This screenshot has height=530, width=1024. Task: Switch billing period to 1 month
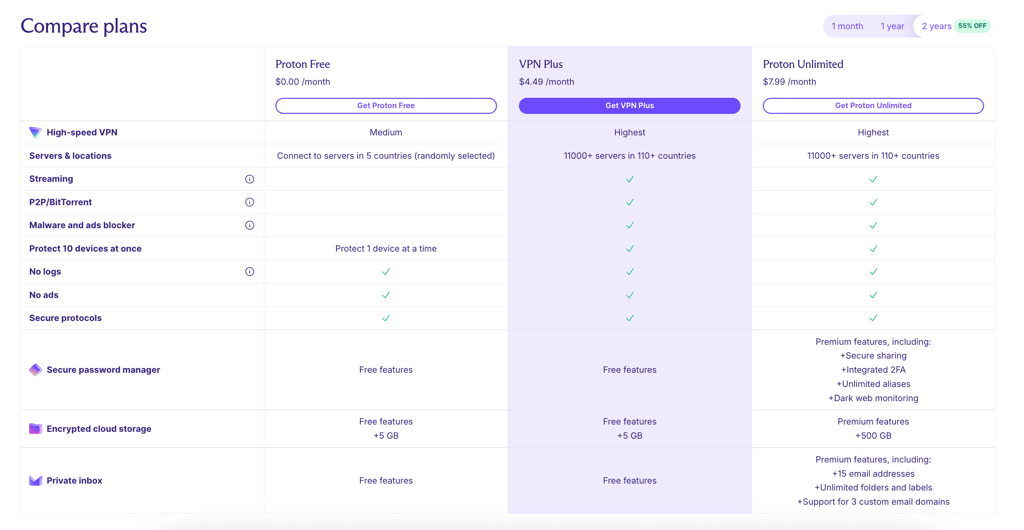pos(847,26)
